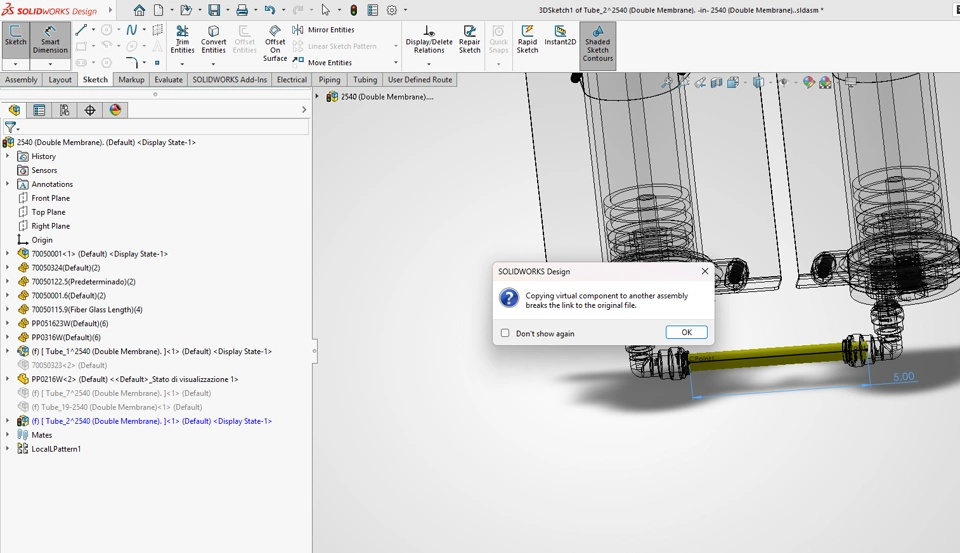Open FeatureManager Design Tree tab icon
This screenshot has width=960, height=553.
pos(15,110)
